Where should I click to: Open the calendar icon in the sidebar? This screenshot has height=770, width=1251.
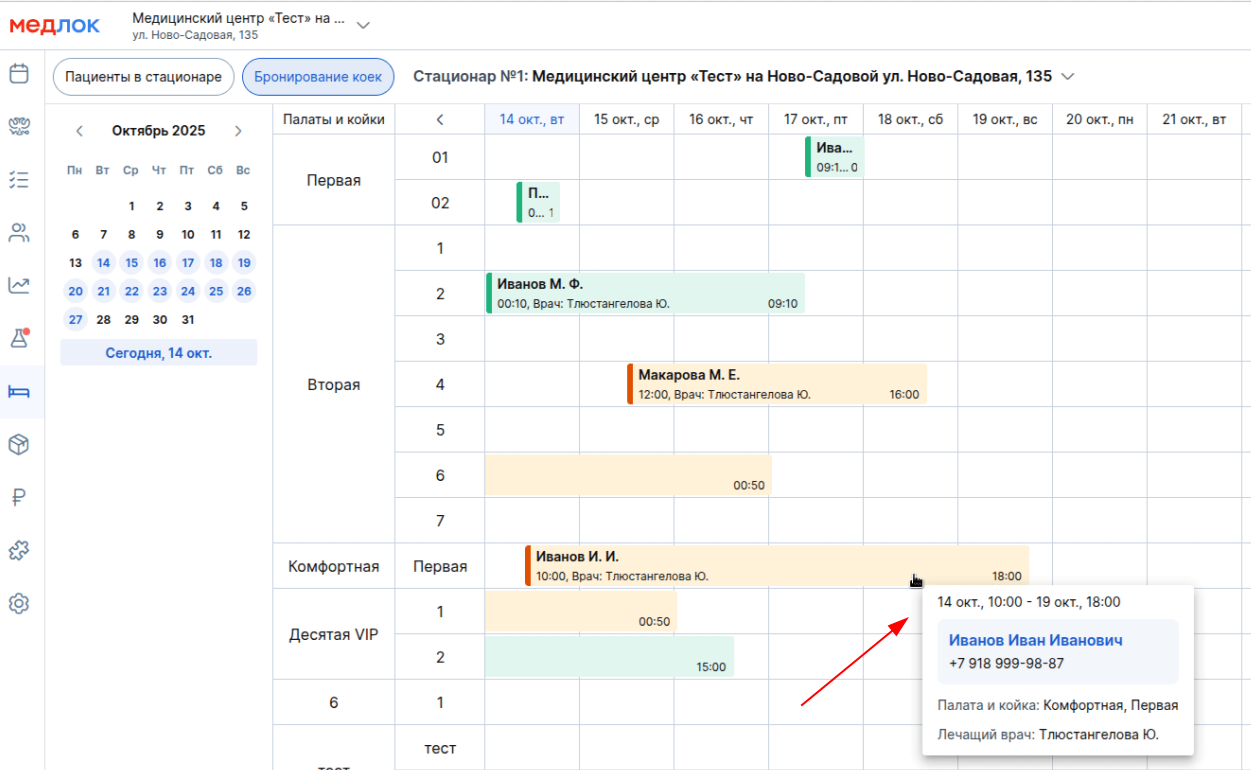click(x=19, y=74)
